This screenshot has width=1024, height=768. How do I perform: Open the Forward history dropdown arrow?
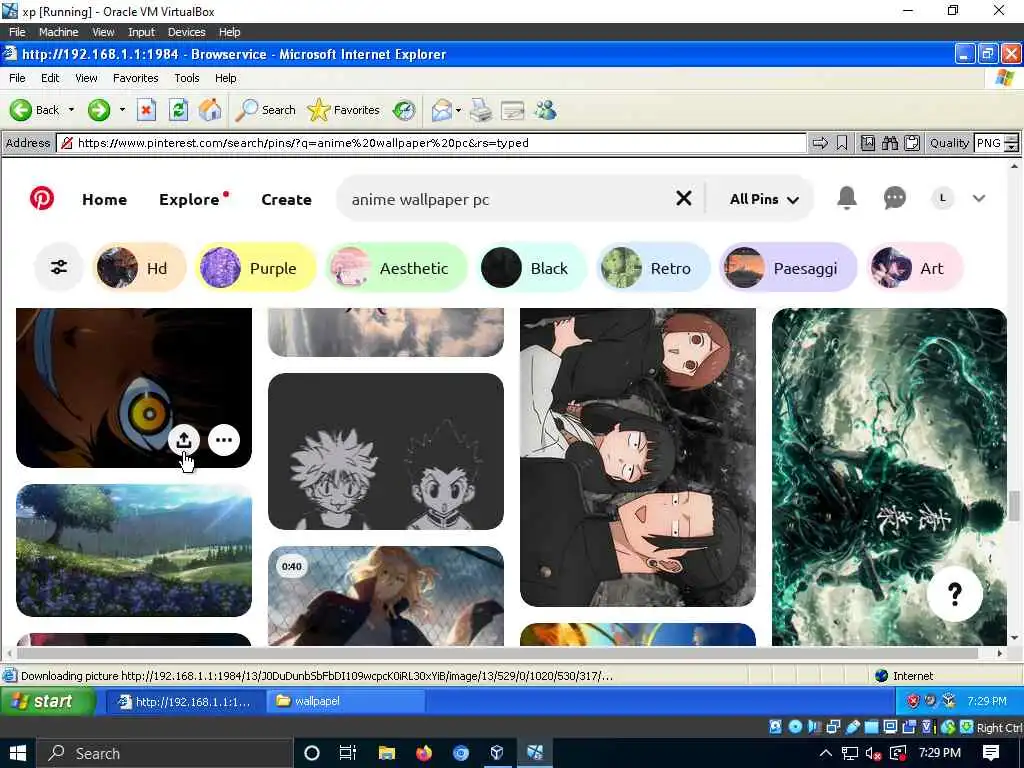pos(122,110)
